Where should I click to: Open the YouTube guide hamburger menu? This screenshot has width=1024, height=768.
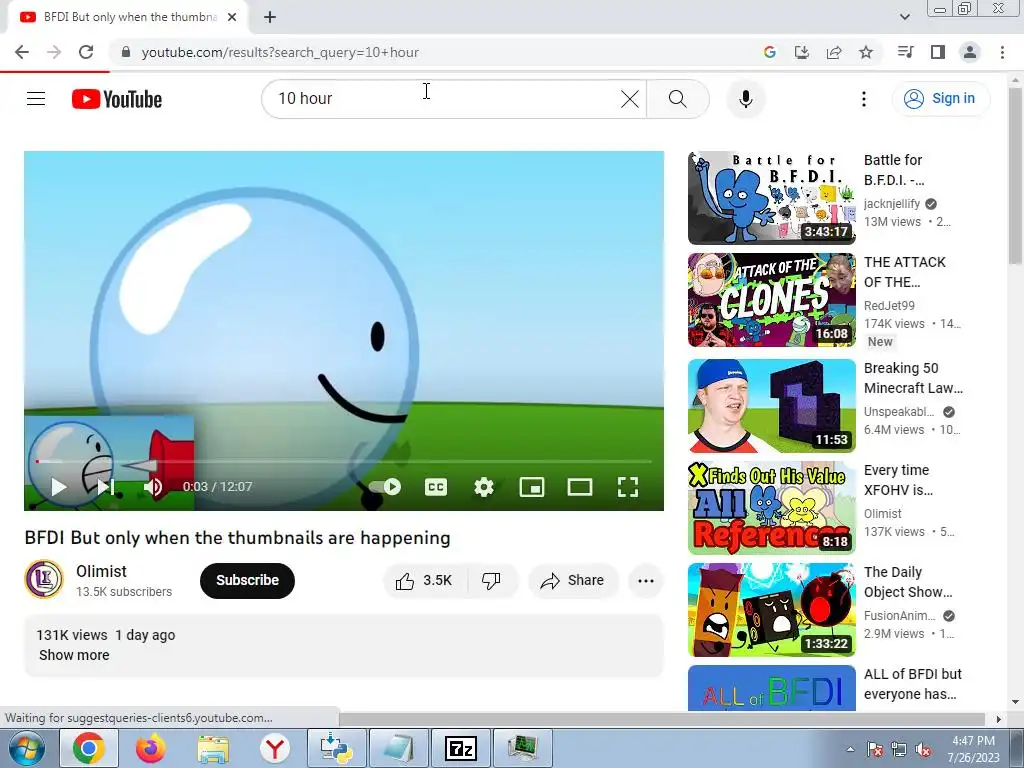click(x=36, y=99)
